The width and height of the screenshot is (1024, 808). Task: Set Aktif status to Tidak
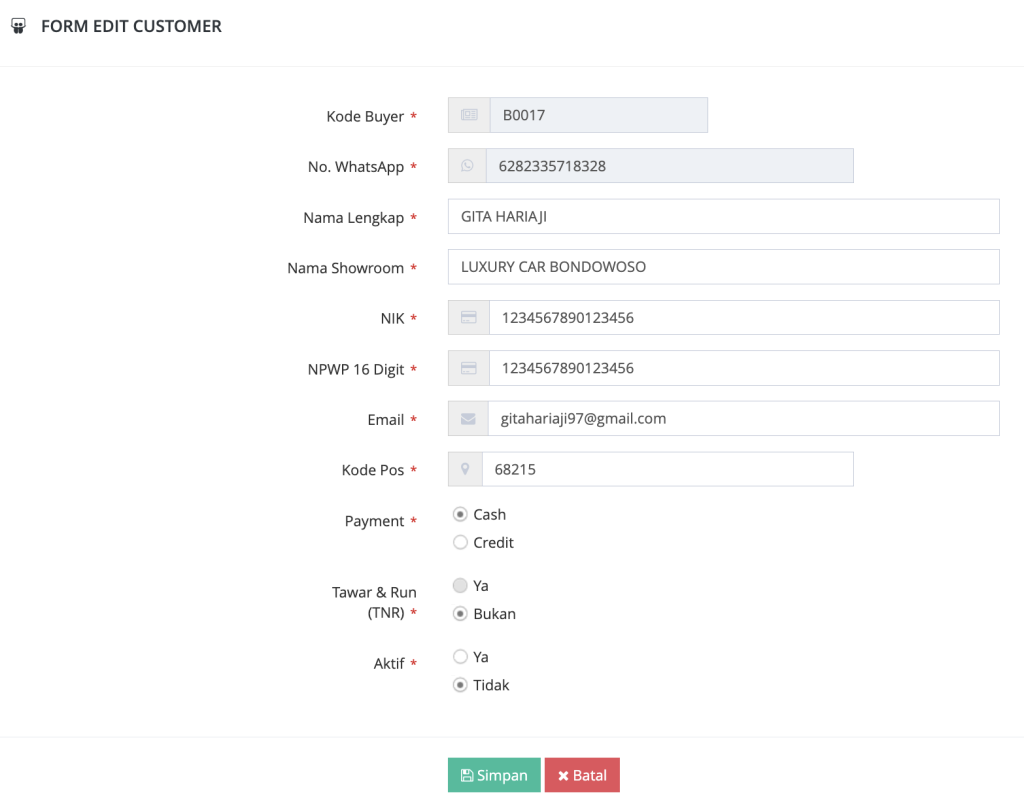[460, 685]
